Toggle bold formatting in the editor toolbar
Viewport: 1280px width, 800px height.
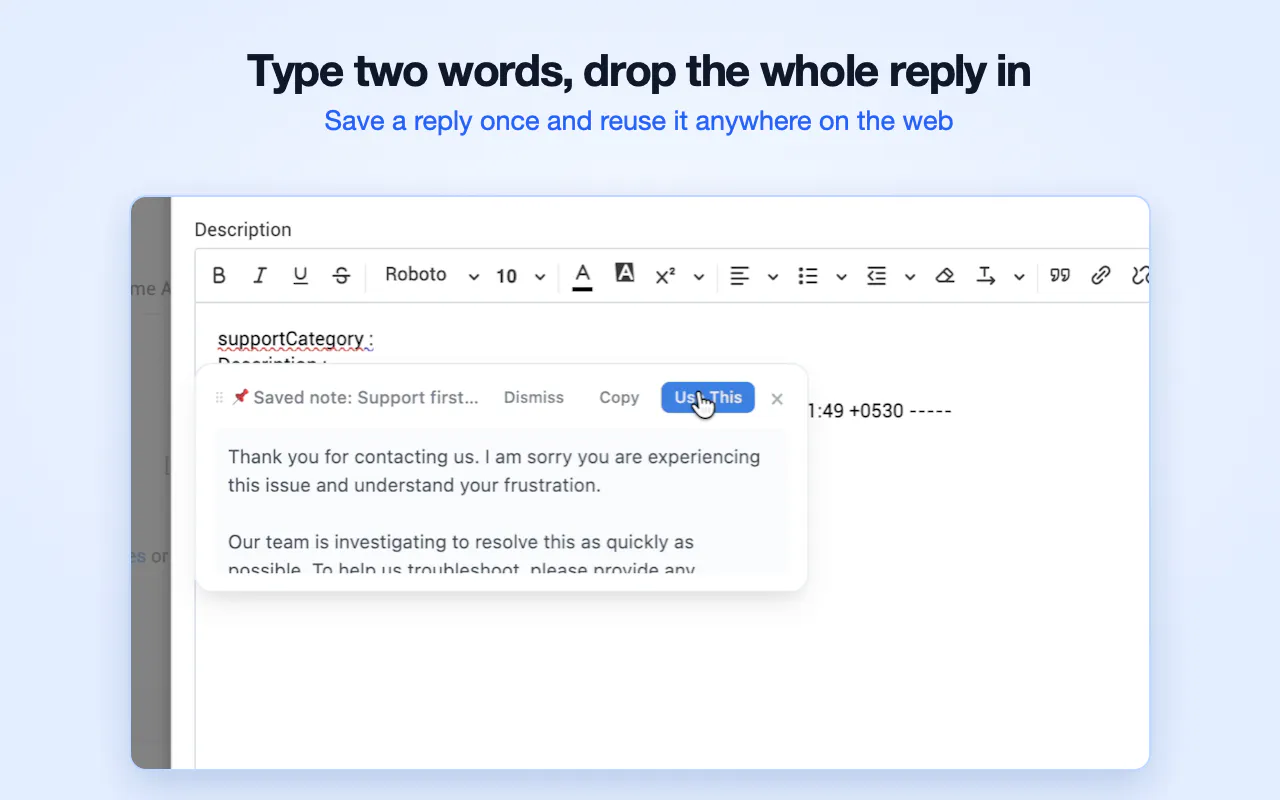220,276
